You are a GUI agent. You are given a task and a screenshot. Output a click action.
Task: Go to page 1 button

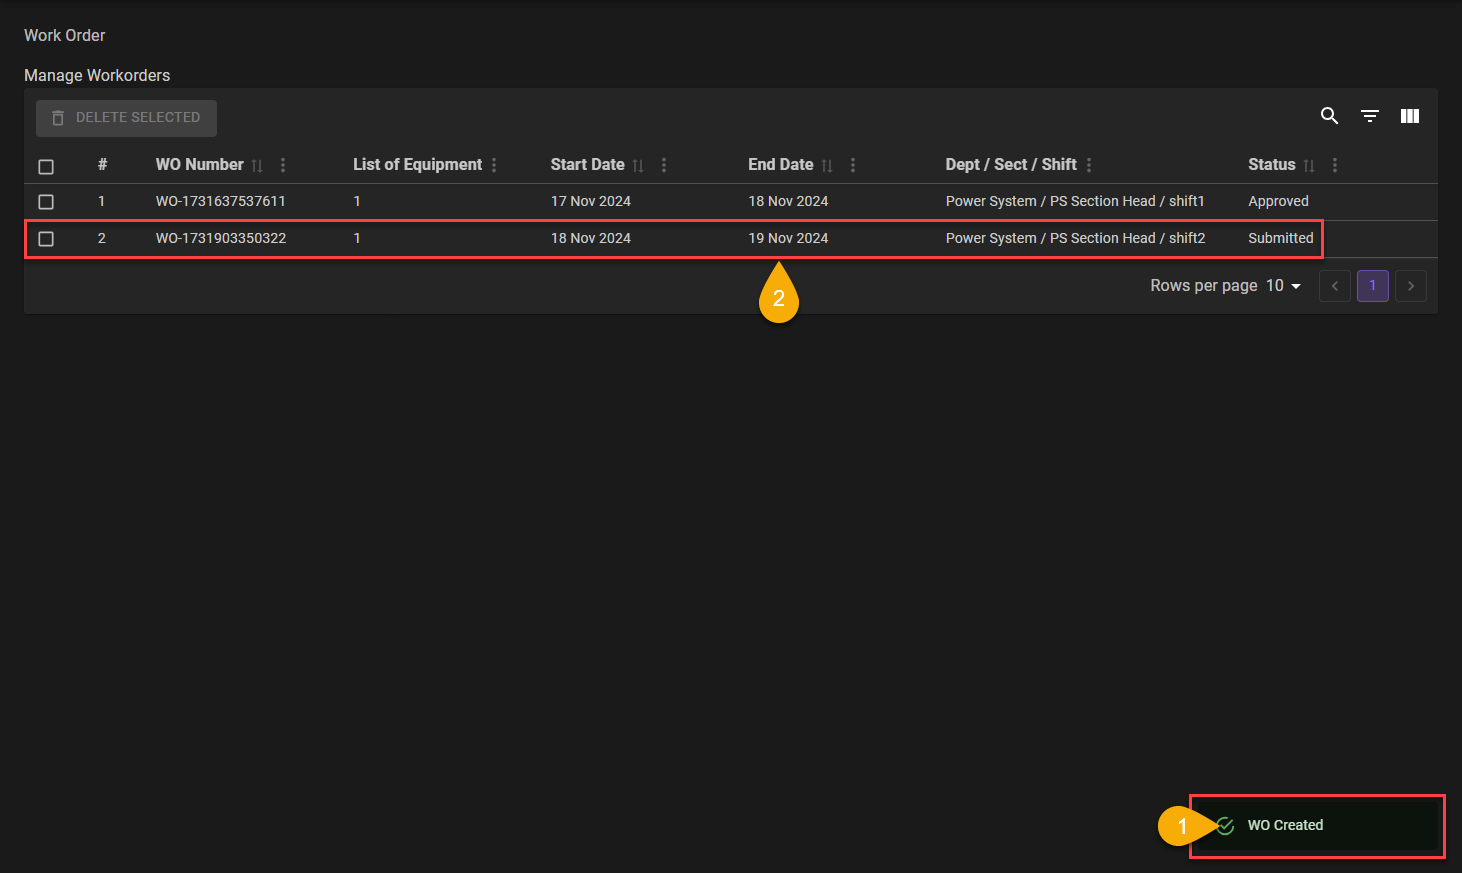1372,286
